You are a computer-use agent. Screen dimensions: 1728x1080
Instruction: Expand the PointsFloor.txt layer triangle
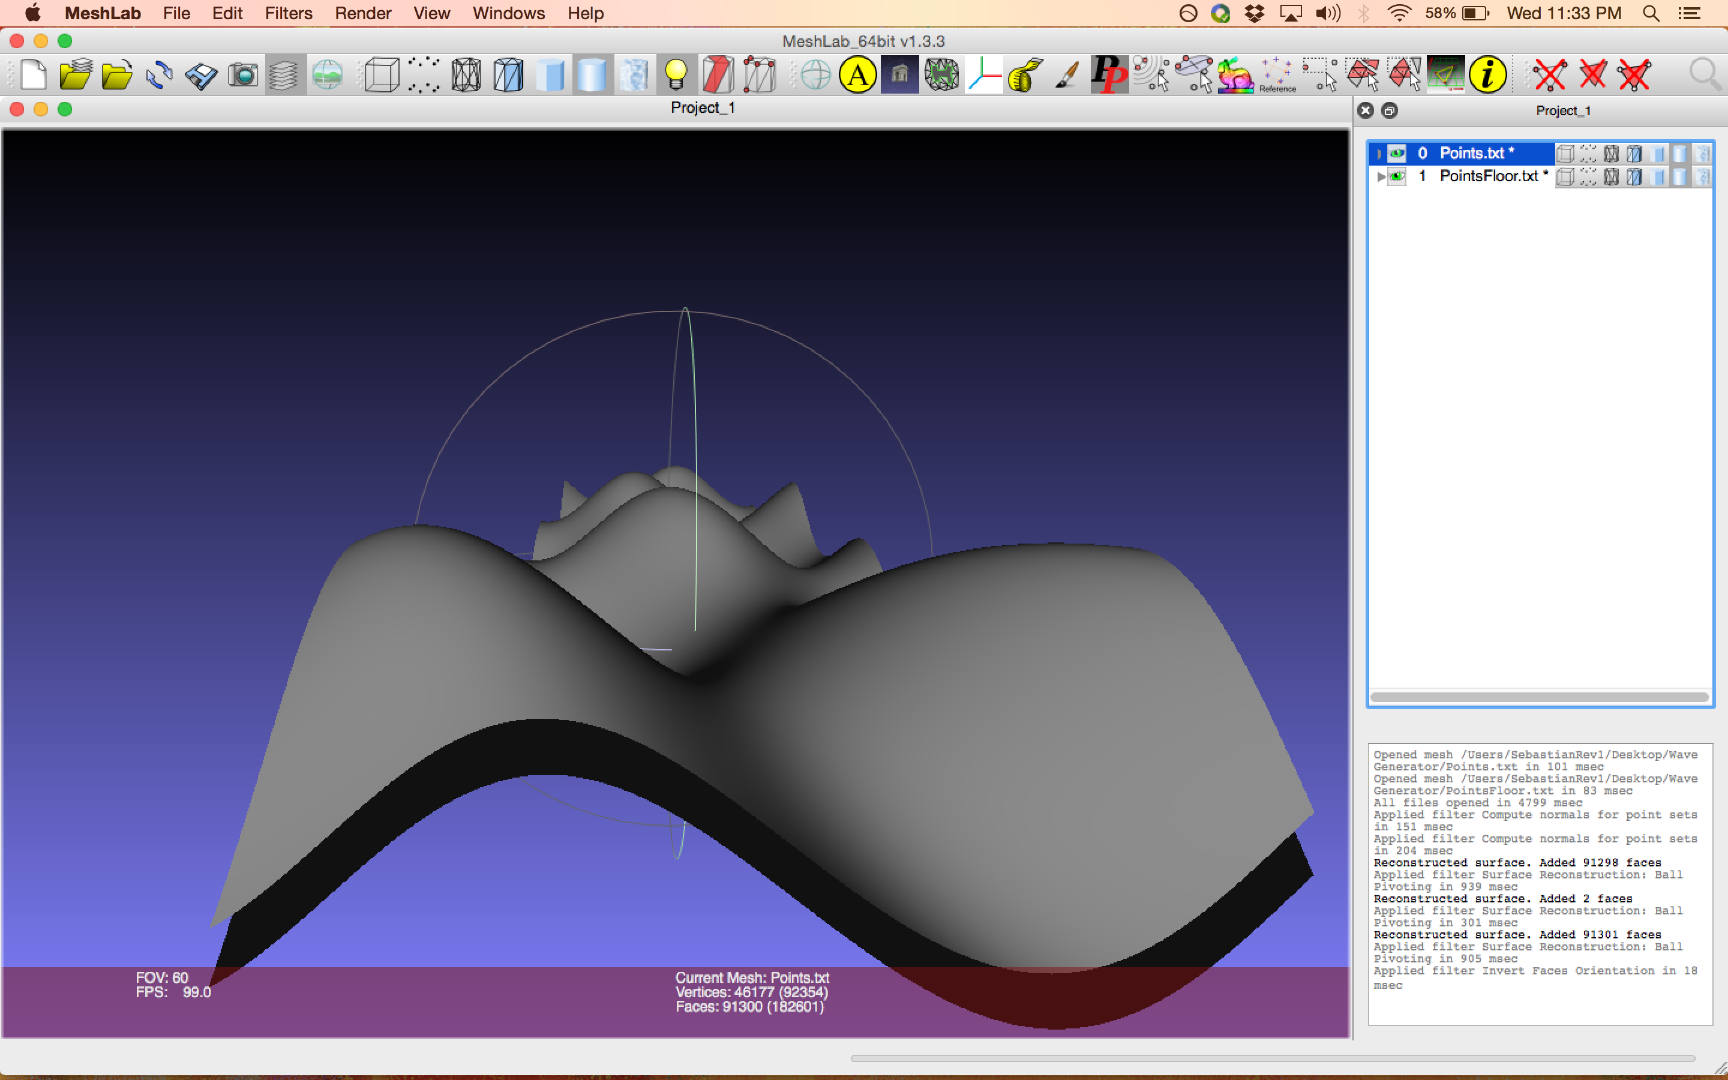[x=1380, y=176]
